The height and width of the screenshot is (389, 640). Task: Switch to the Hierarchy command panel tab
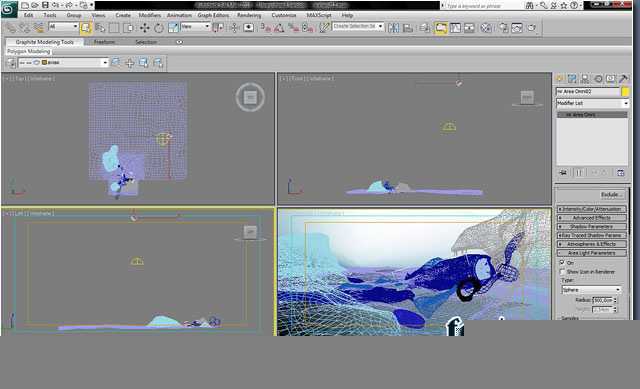click(x=585, y=78)
